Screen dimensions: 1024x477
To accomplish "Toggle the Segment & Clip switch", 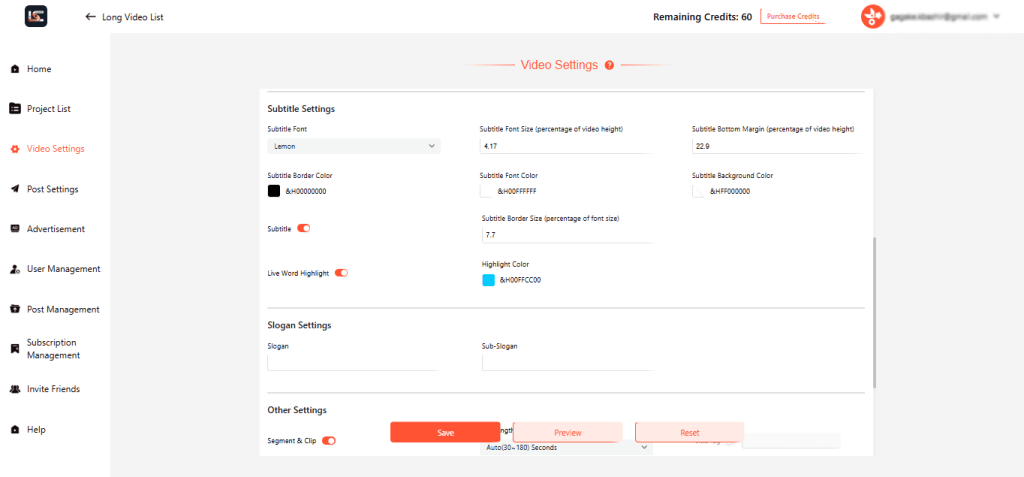I will (328, 440).
